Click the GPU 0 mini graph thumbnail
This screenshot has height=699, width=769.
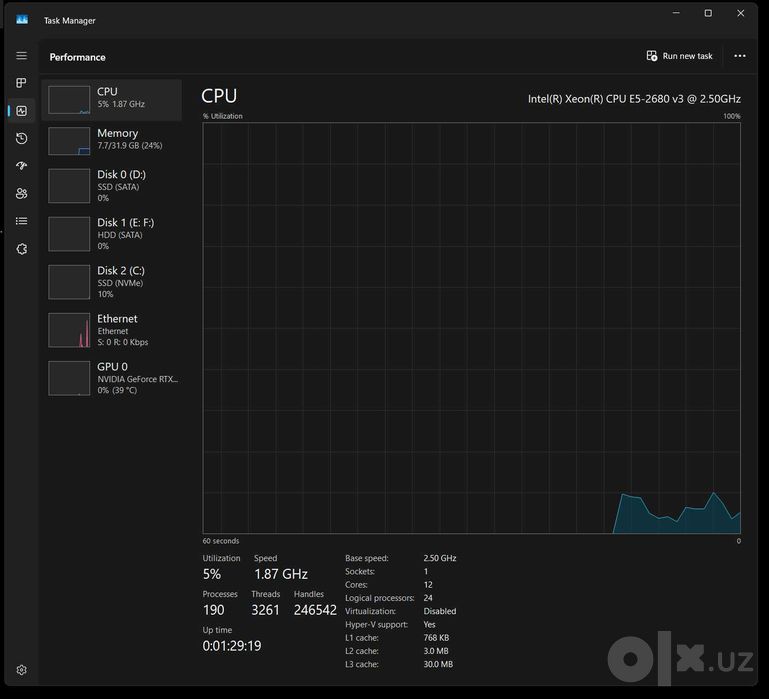[69, 378]
